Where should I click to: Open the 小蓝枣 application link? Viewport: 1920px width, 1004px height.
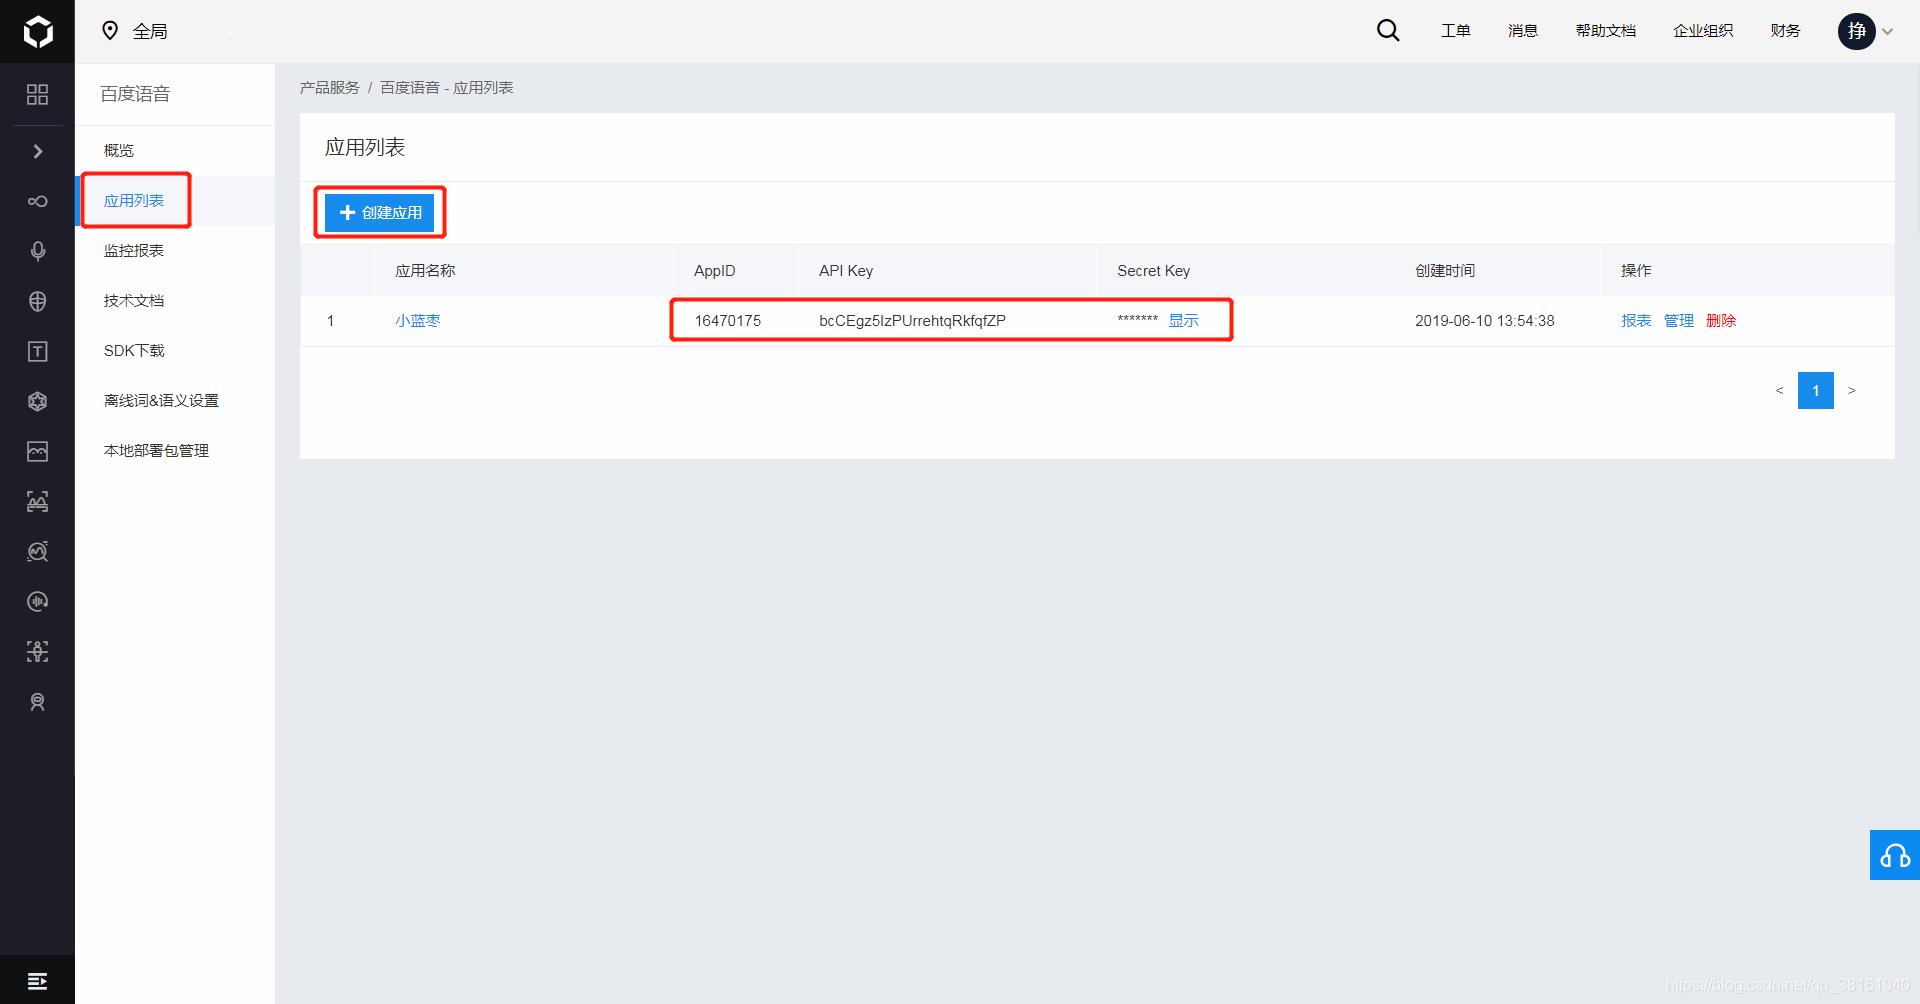(x=417, y=321)
